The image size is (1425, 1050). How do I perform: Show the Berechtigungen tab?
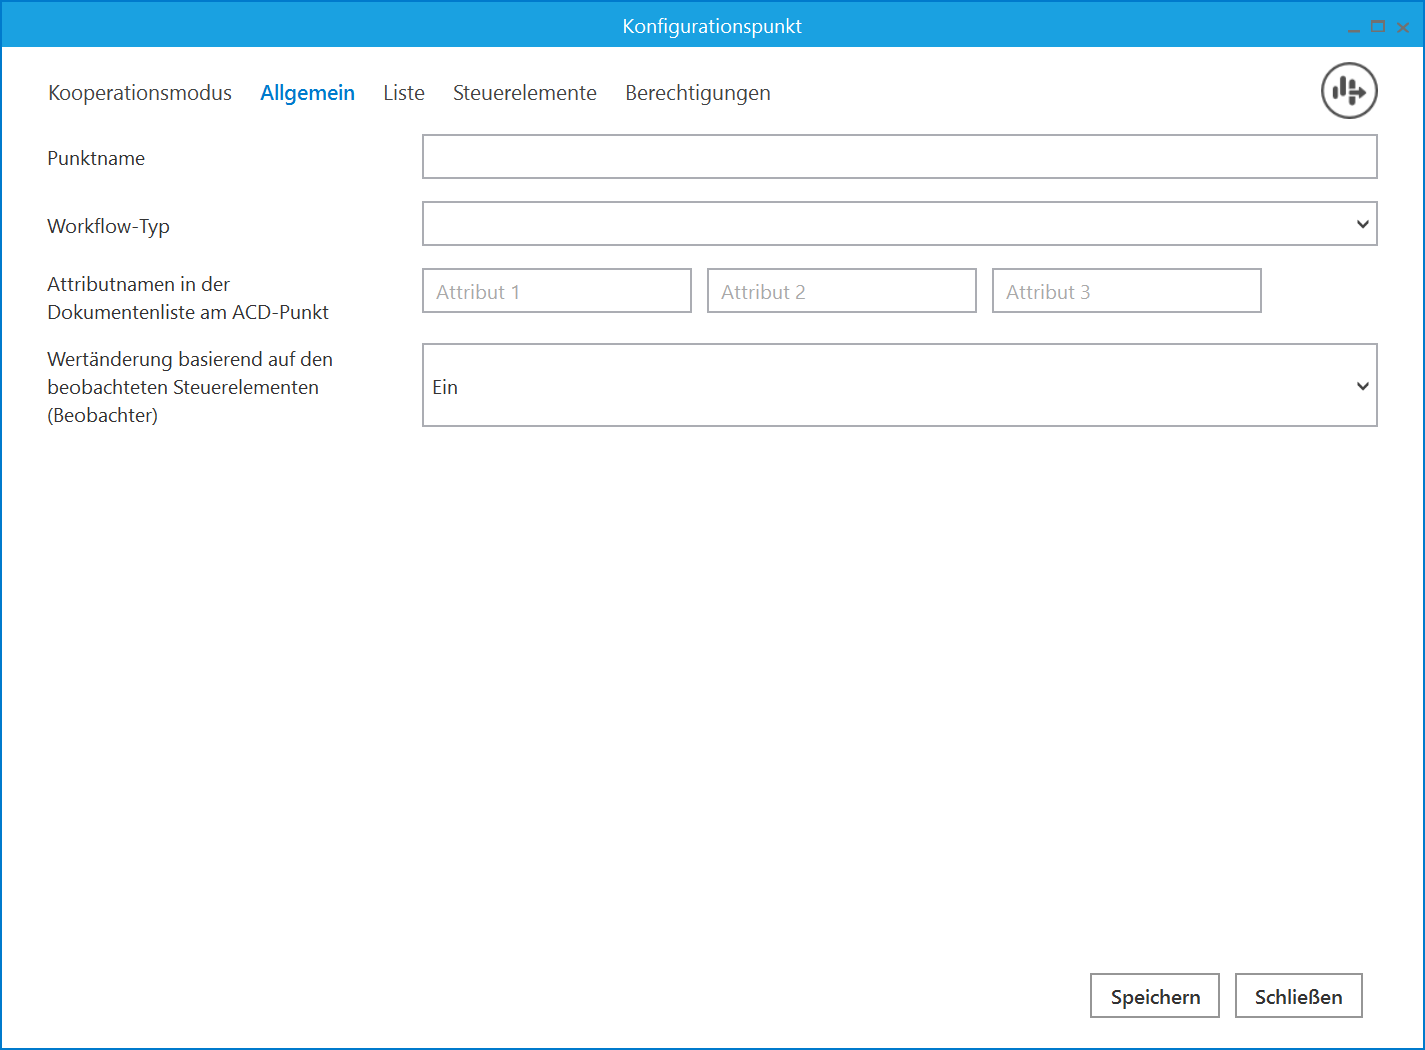pyautogui.click(x=697, y=93)
